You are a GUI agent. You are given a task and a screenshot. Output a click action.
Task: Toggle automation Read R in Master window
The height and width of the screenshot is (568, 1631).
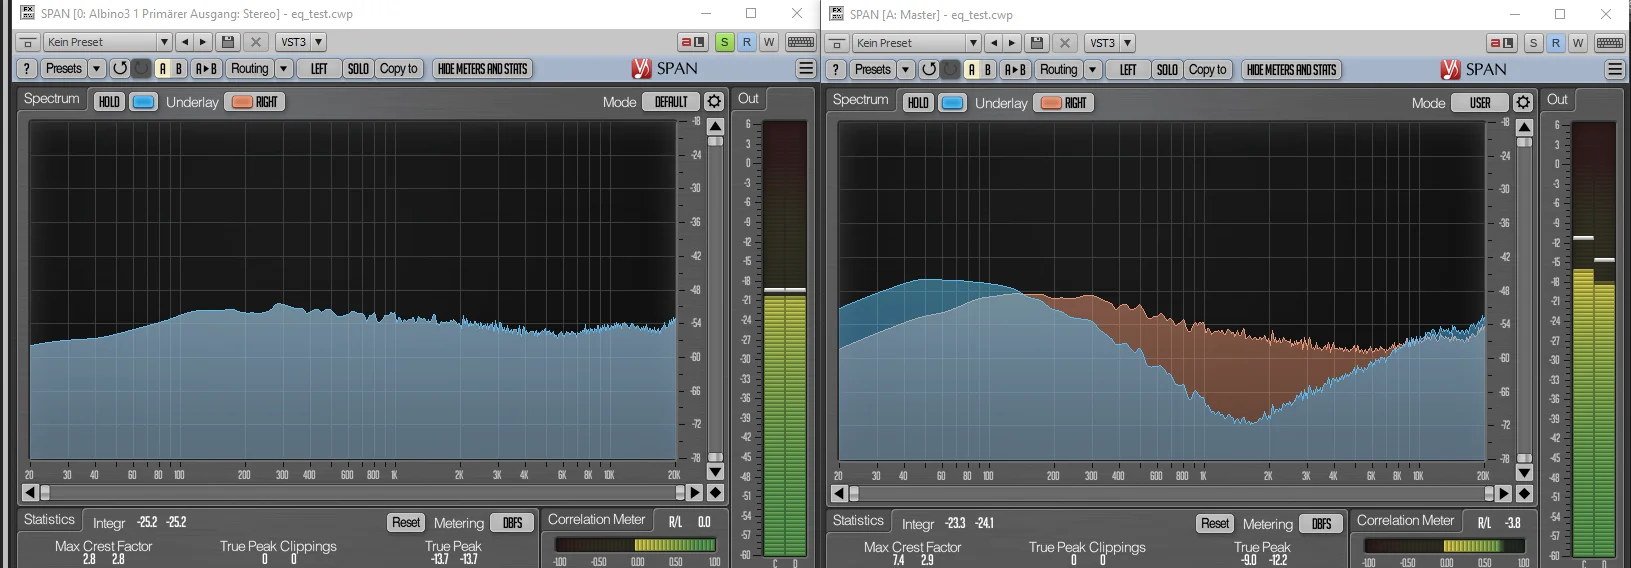tap(1556, 43)
